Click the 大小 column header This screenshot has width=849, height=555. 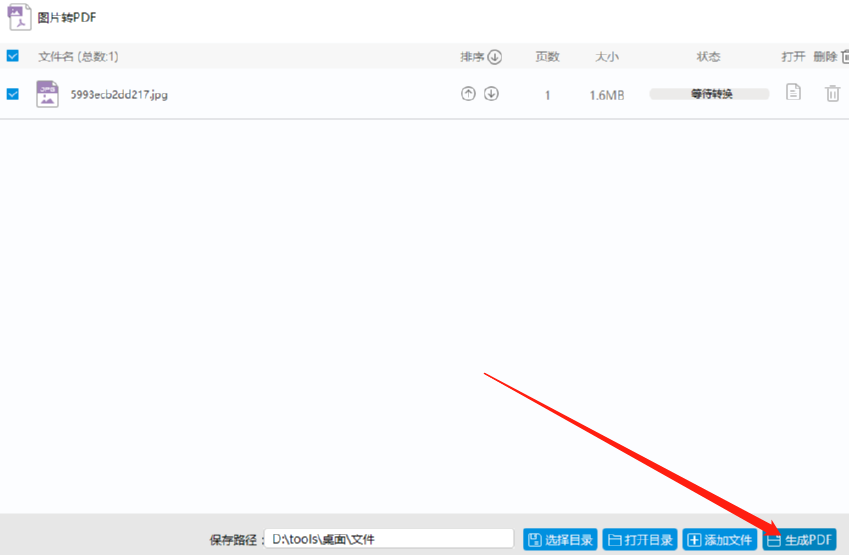tap(607, 56)
